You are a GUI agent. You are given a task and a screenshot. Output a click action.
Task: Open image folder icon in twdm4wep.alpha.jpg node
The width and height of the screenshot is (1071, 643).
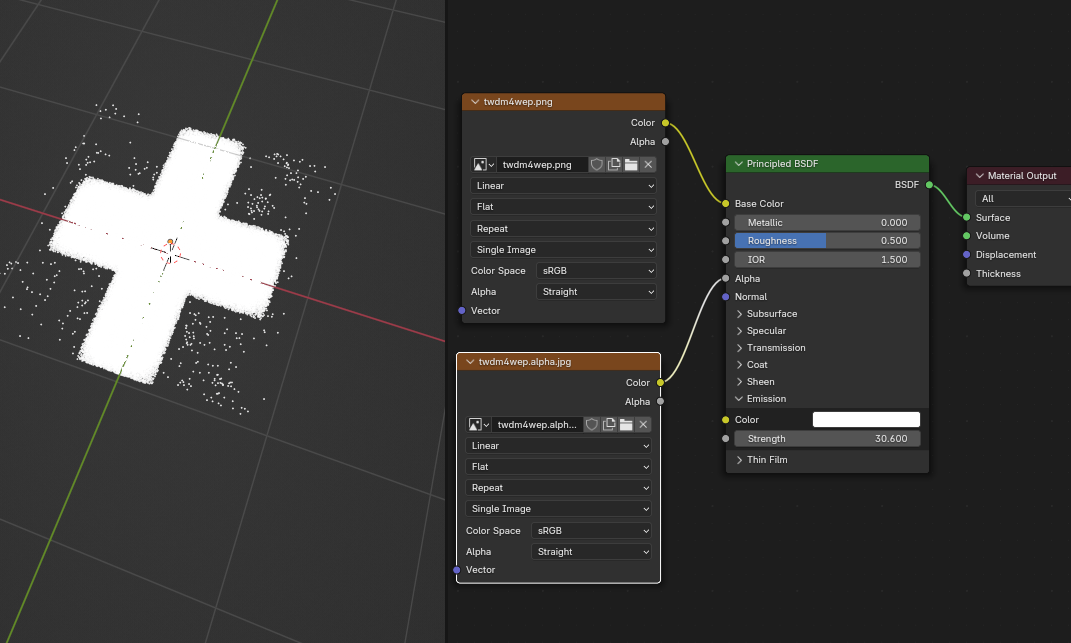pos(626,424)
